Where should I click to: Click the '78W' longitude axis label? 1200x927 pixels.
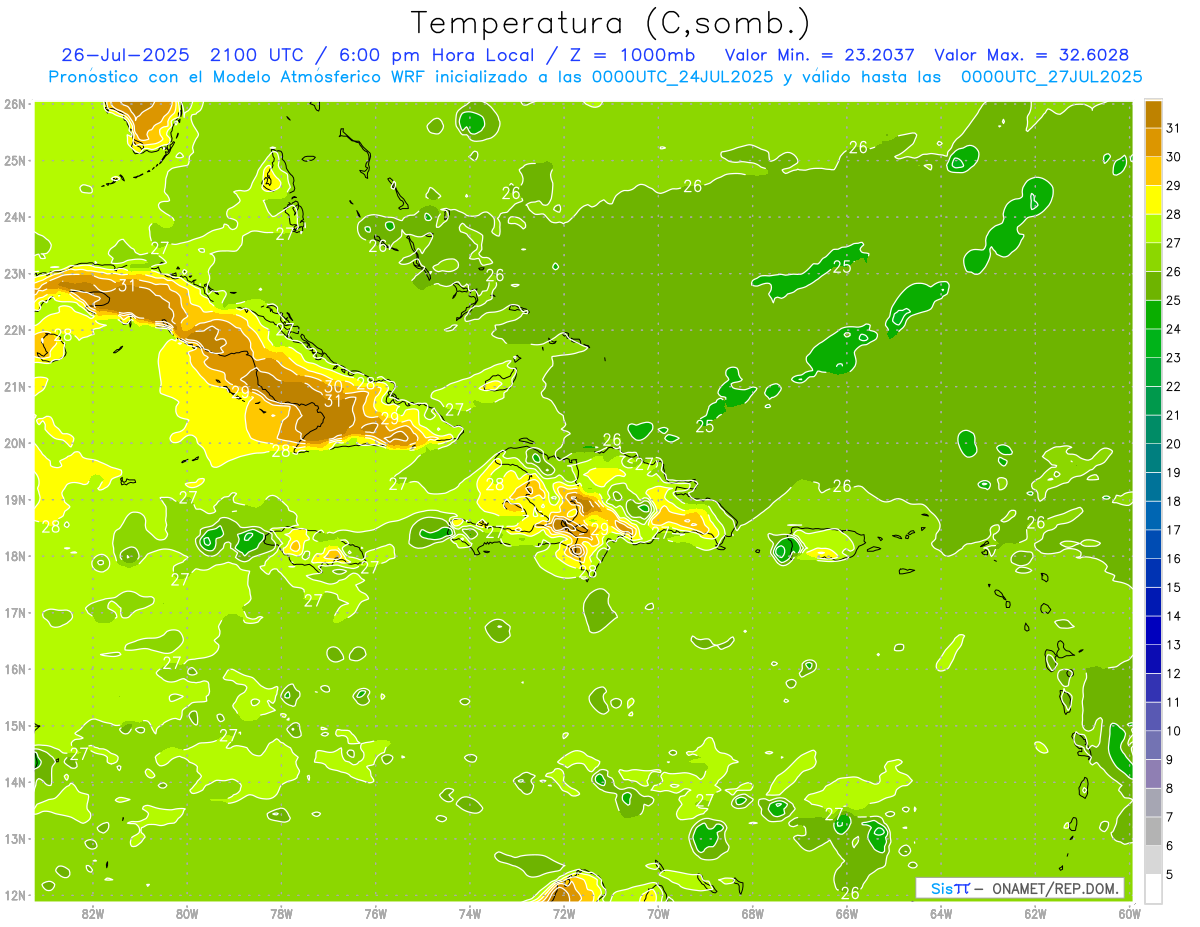click(x=281, y=913)
